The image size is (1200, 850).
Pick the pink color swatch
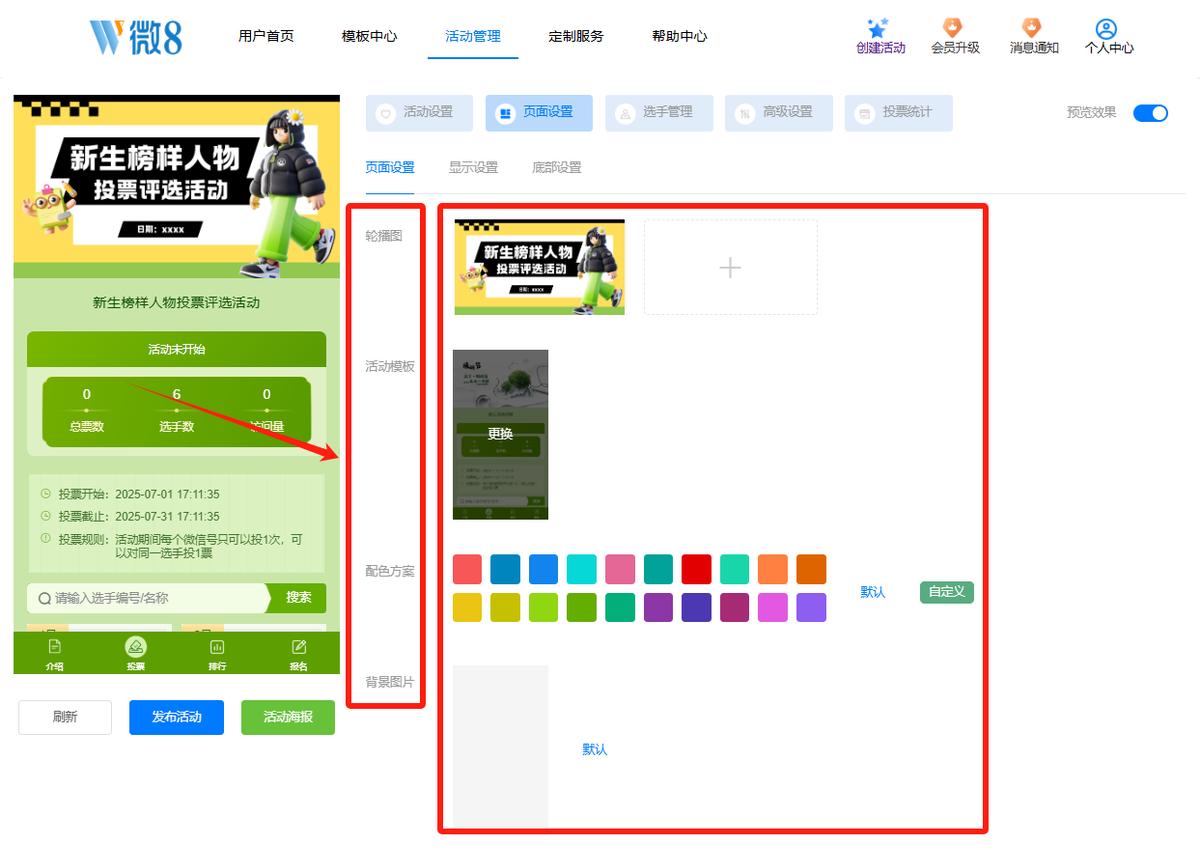tap(620, 569)
